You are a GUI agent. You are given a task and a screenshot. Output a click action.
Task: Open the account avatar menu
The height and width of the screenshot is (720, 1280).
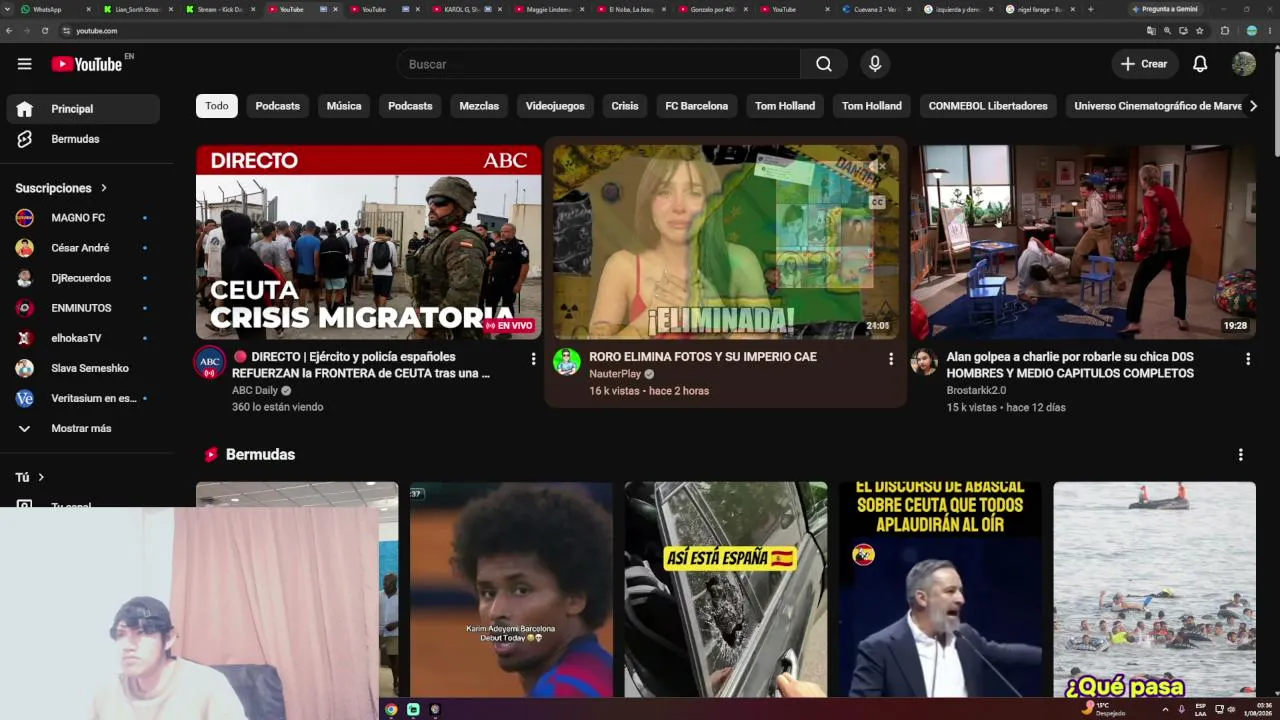(x=1244, y=64)
